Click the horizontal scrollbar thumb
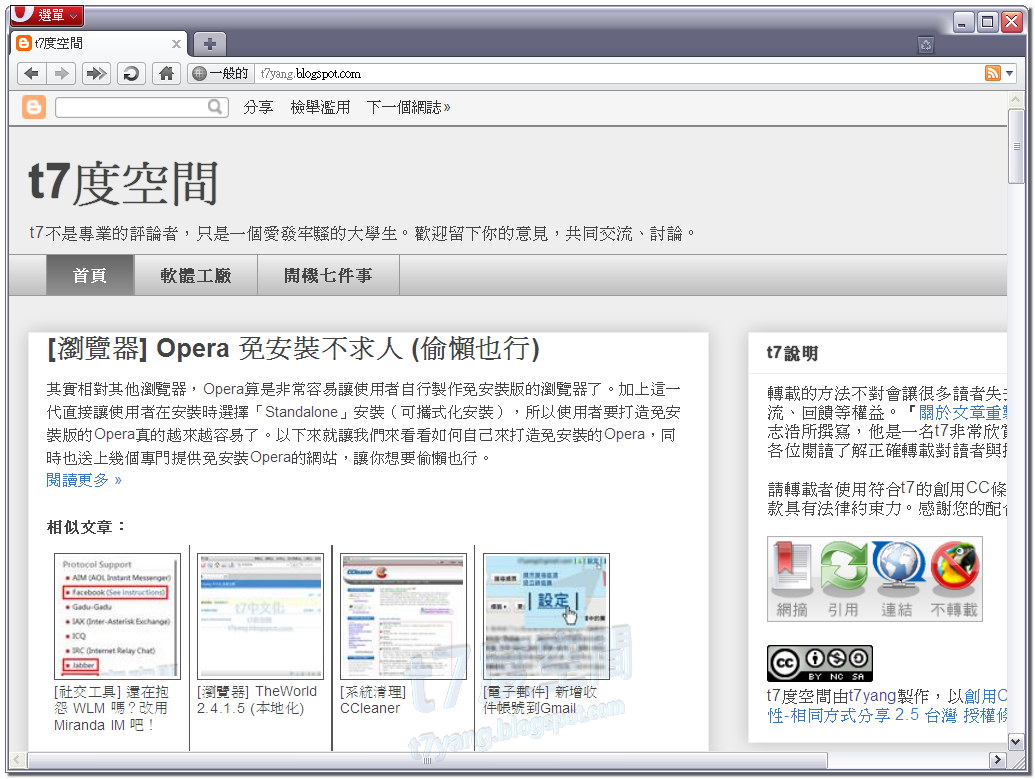1035x779 pixels. click(x=427, y=760)
